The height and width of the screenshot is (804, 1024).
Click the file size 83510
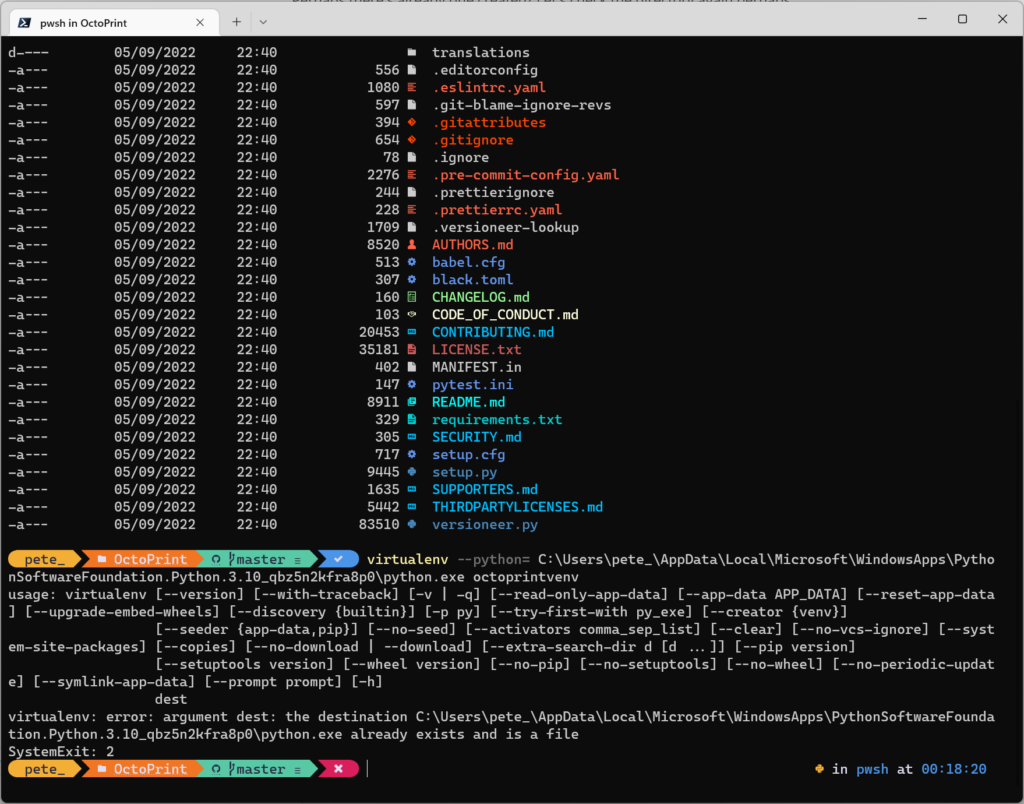click(379, 524)
